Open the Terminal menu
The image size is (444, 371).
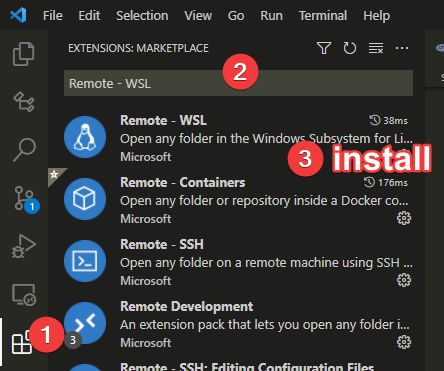pos(323,16)
